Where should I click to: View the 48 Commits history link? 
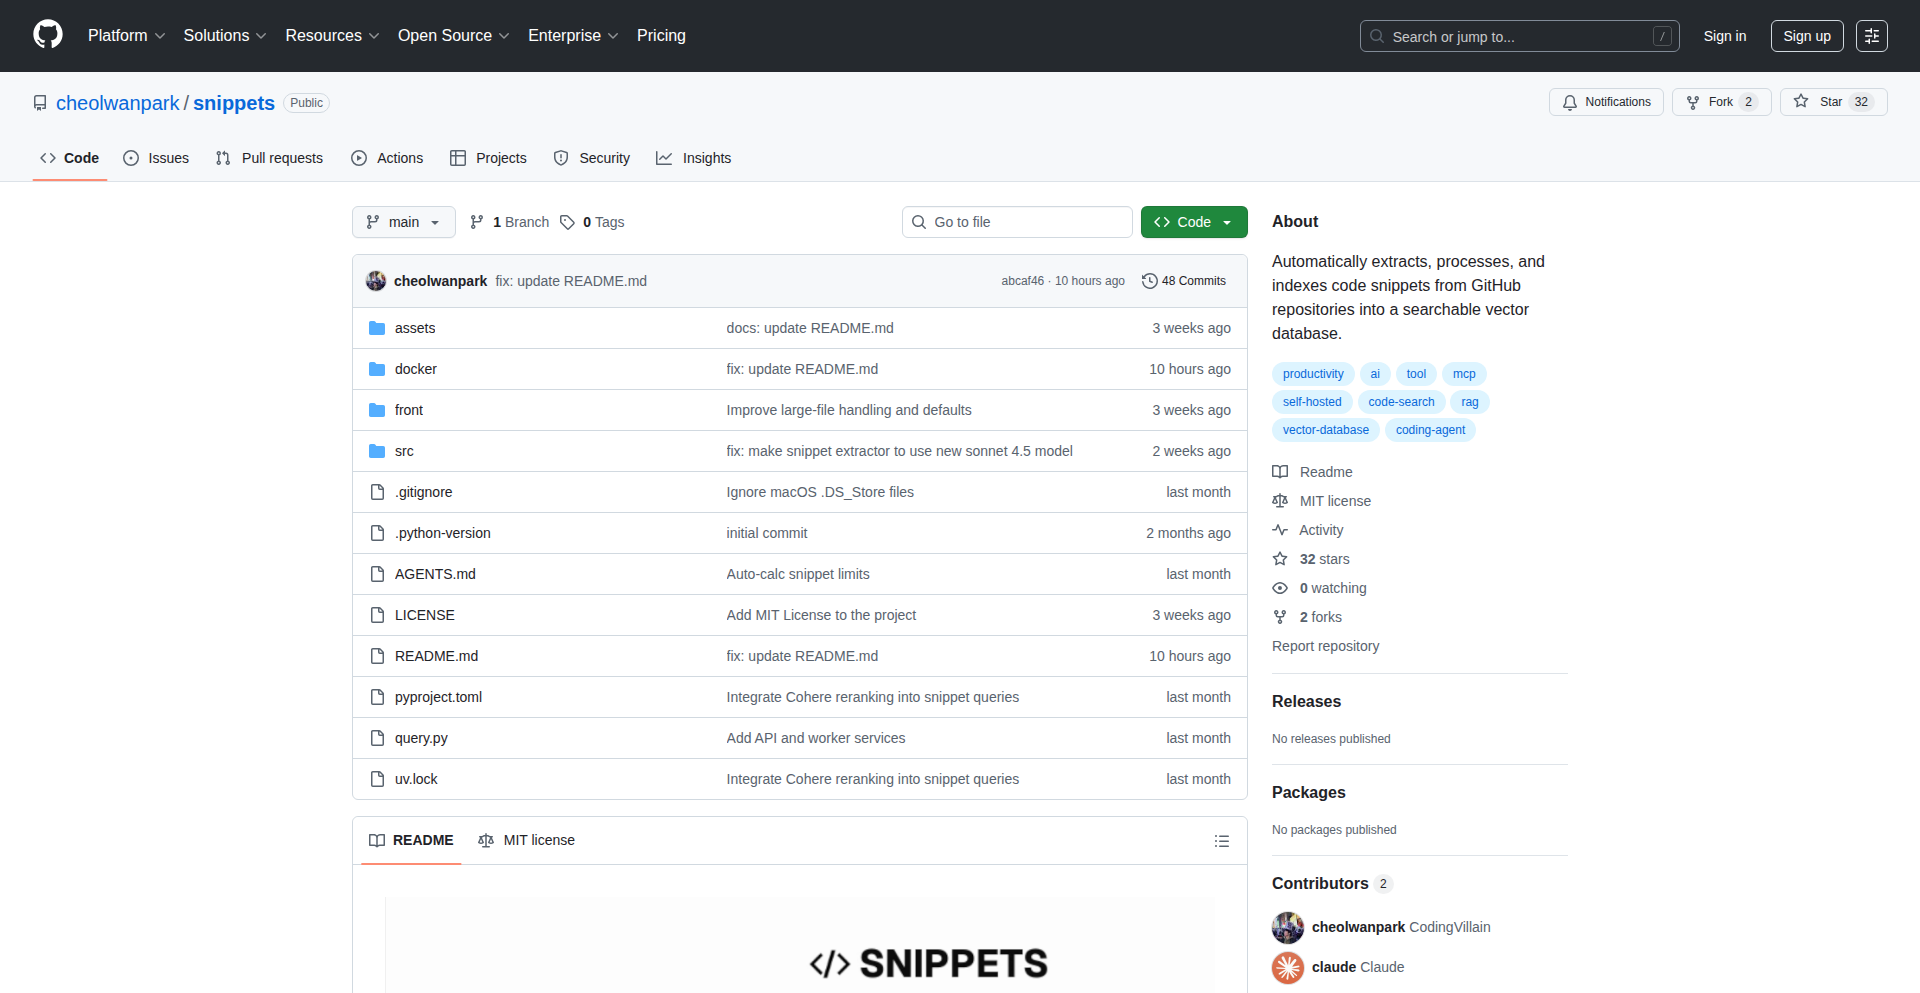(x=1184, y=281)
